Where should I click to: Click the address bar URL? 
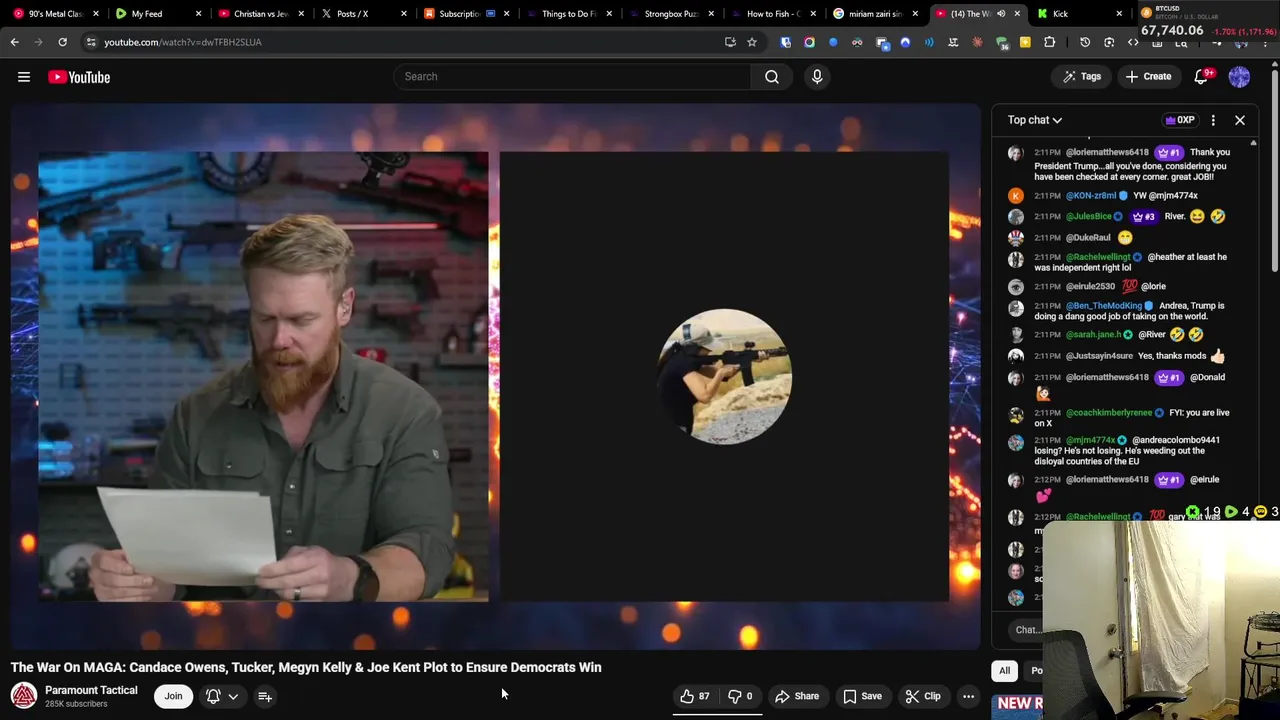(x=183, y=42)
